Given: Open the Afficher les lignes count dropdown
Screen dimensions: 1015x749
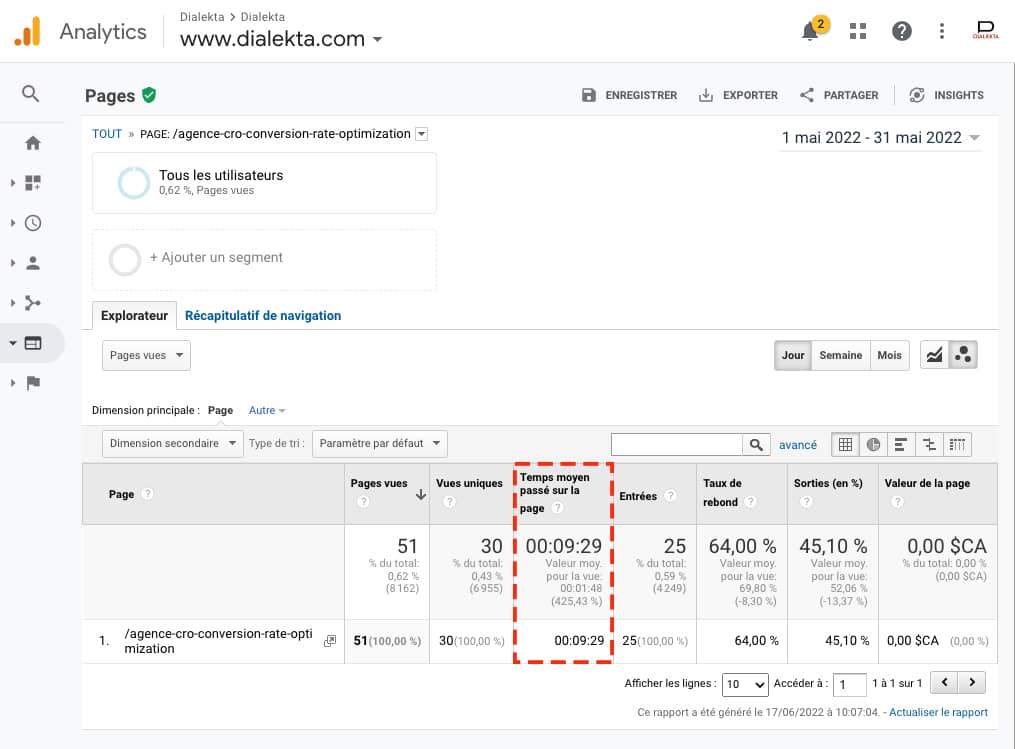Looking at the screenshot, I should click(745, 684).
